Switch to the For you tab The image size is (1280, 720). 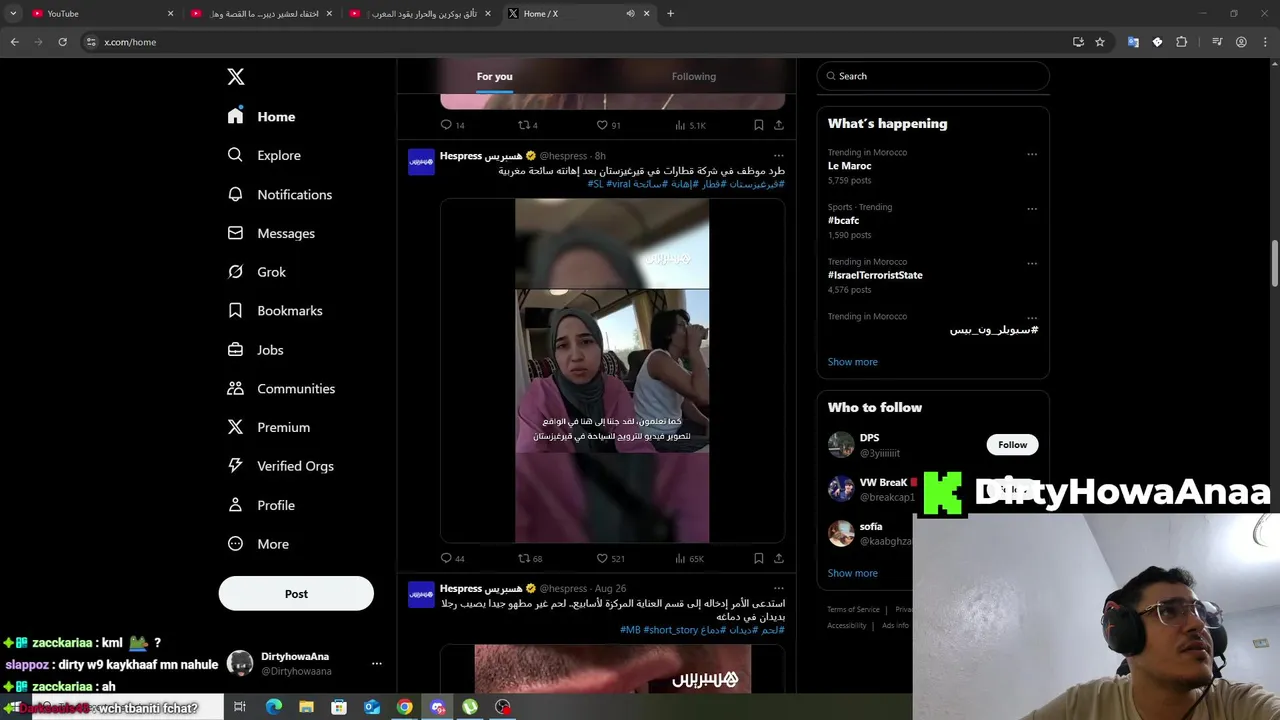[x=494, y=76]
